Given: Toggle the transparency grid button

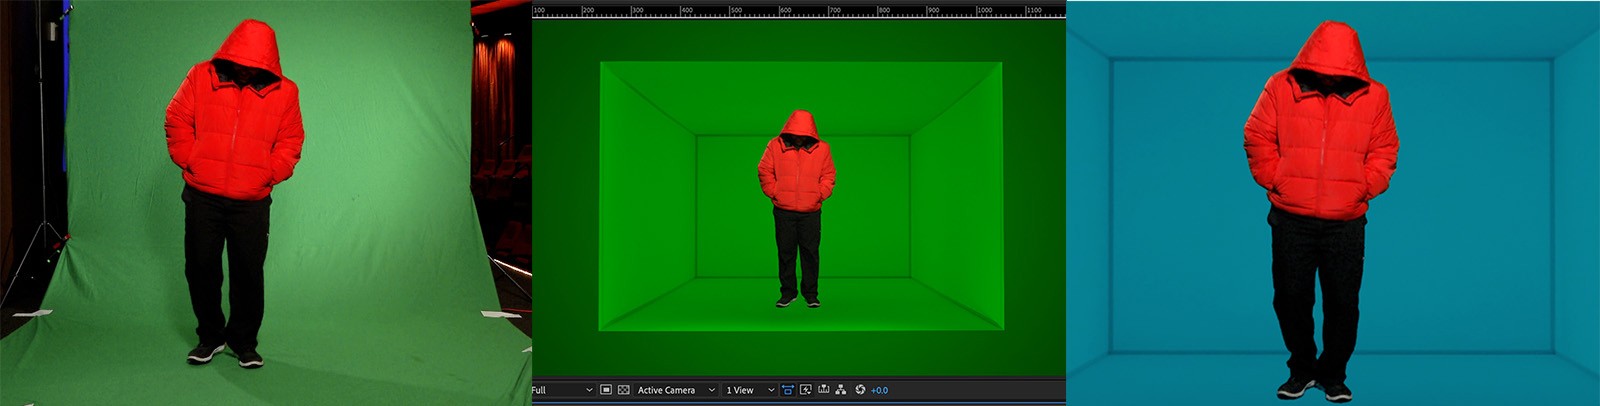Looking at the screenshot, I should (x=624, y=390).
